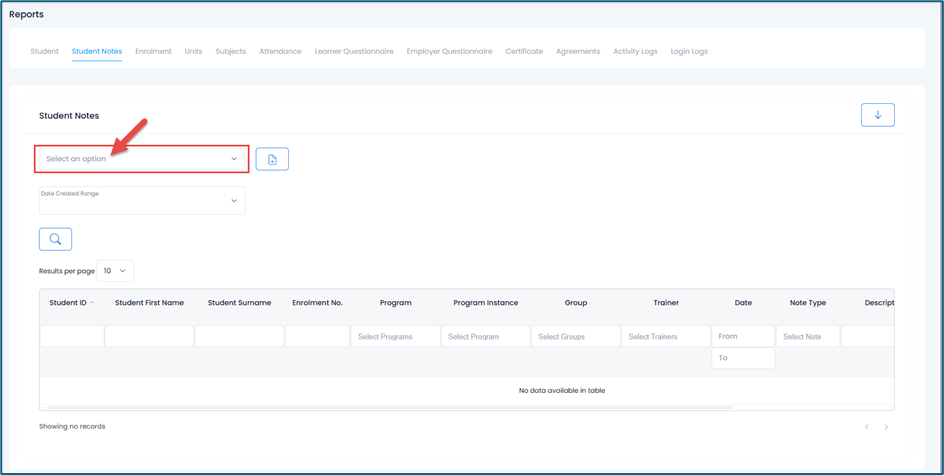Switch to the Enrolment tab
This screenshot has width=944, height=475.
(x=153, y=51)
